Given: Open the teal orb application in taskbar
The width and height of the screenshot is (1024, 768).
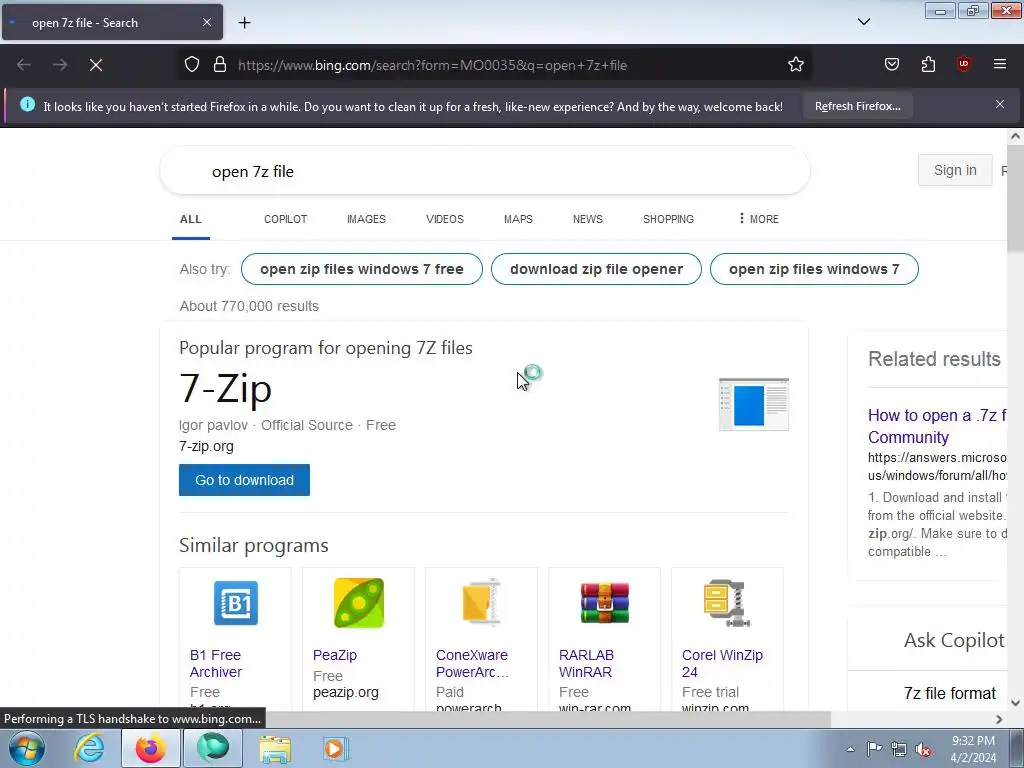Looking at the screenshot, I should click(213, 748).
